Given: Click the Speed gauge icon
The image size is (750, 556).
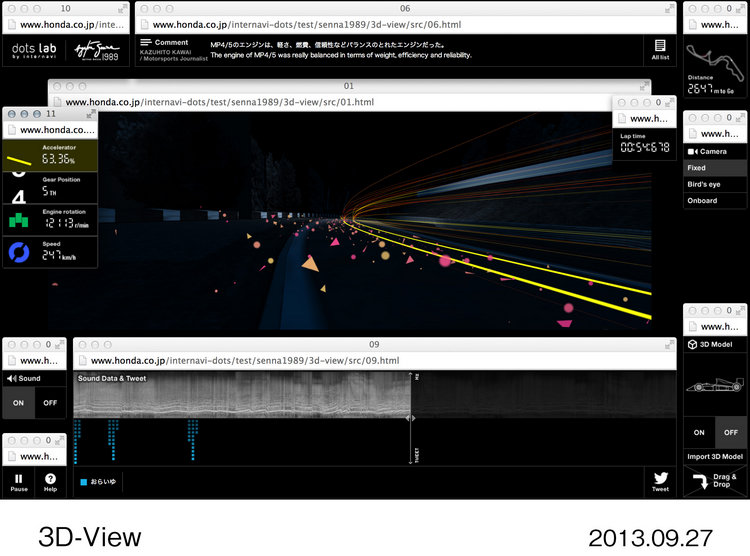Looking at the screenshot, I should (20, 252).
